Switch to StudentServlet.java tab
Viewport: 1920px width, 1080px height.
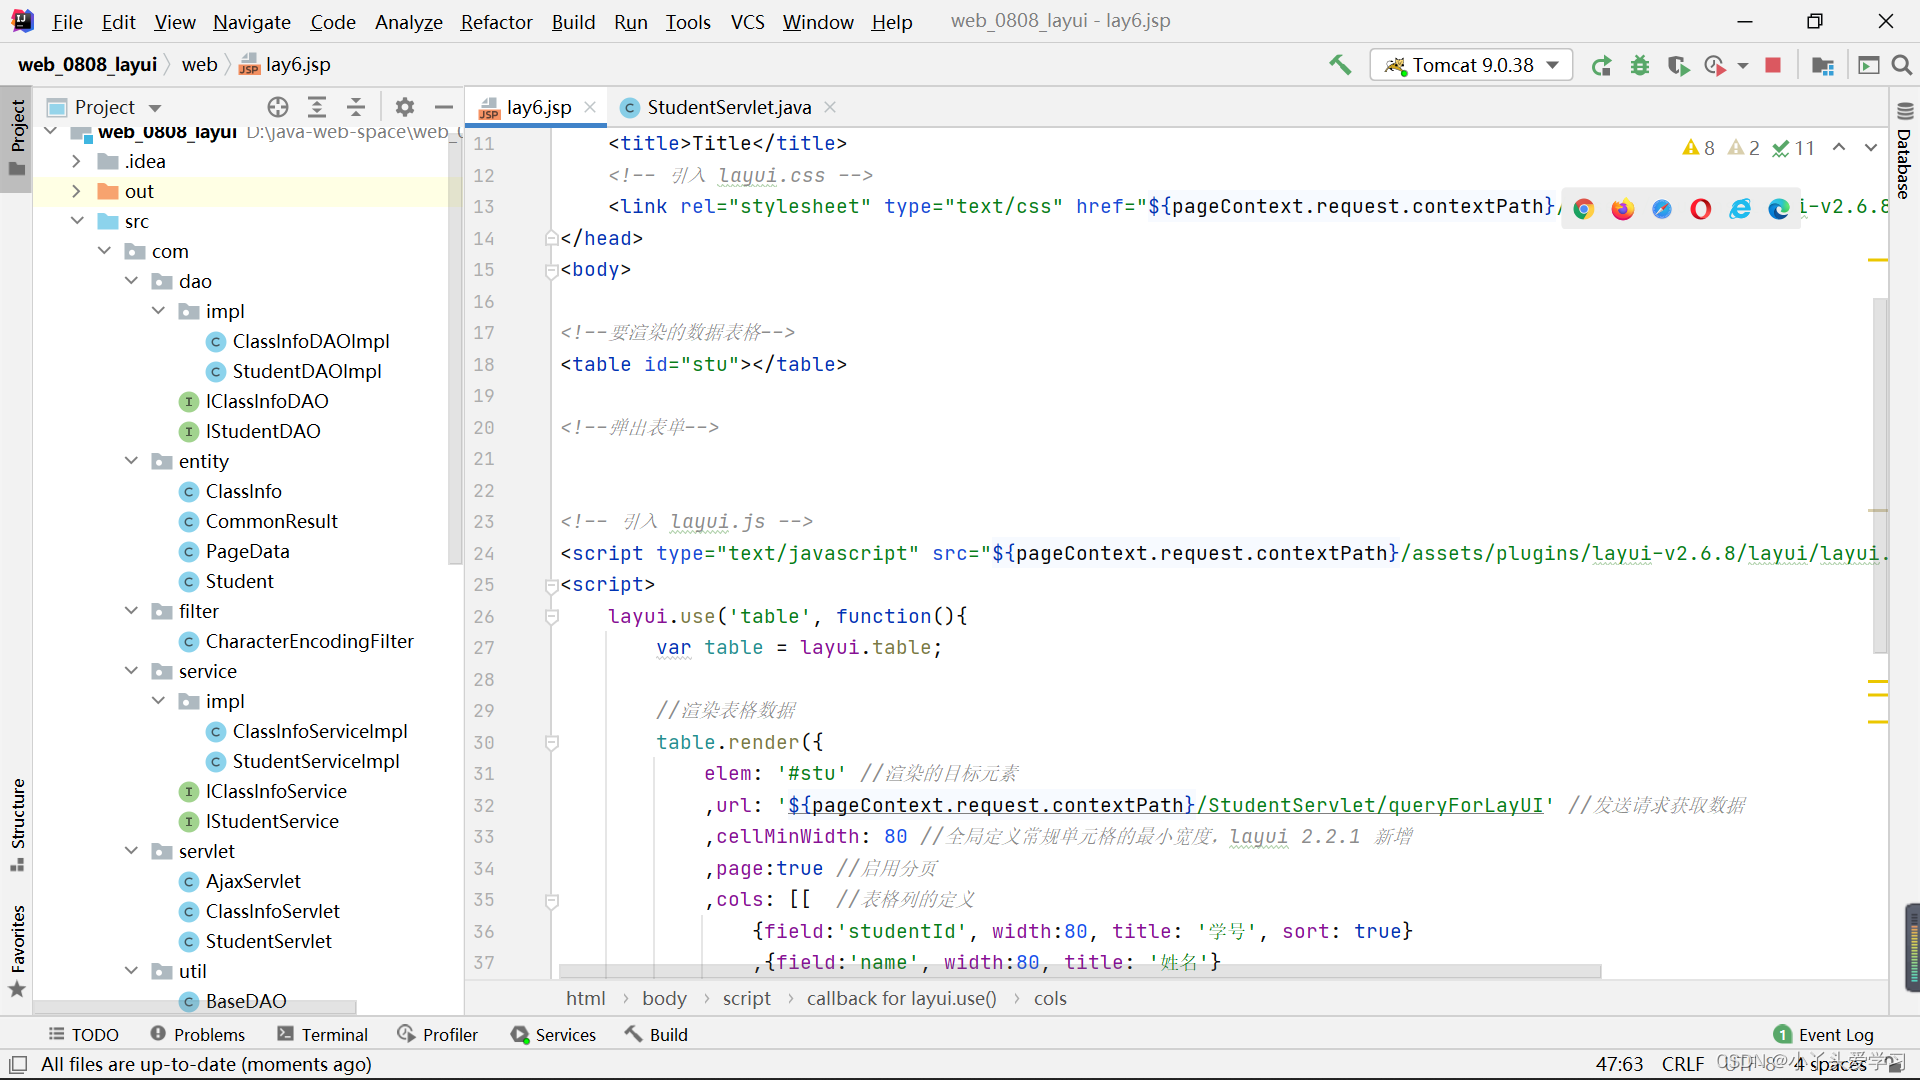(x=728, y=107)
